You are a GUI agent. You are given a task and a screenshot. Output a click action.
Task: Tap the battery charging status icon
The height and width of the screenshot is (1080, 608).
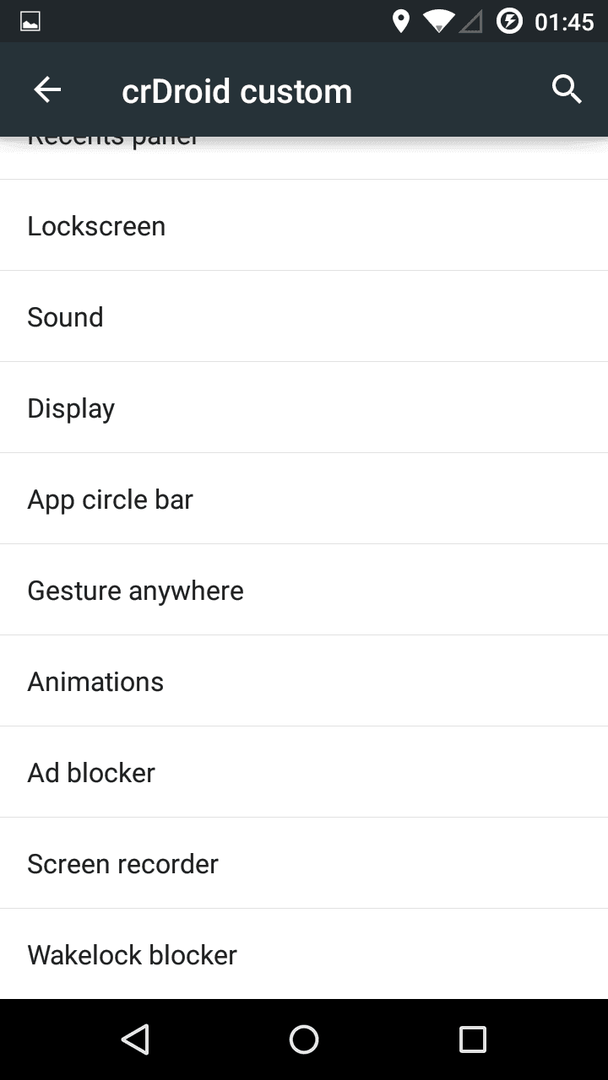(x=510, y=21)
